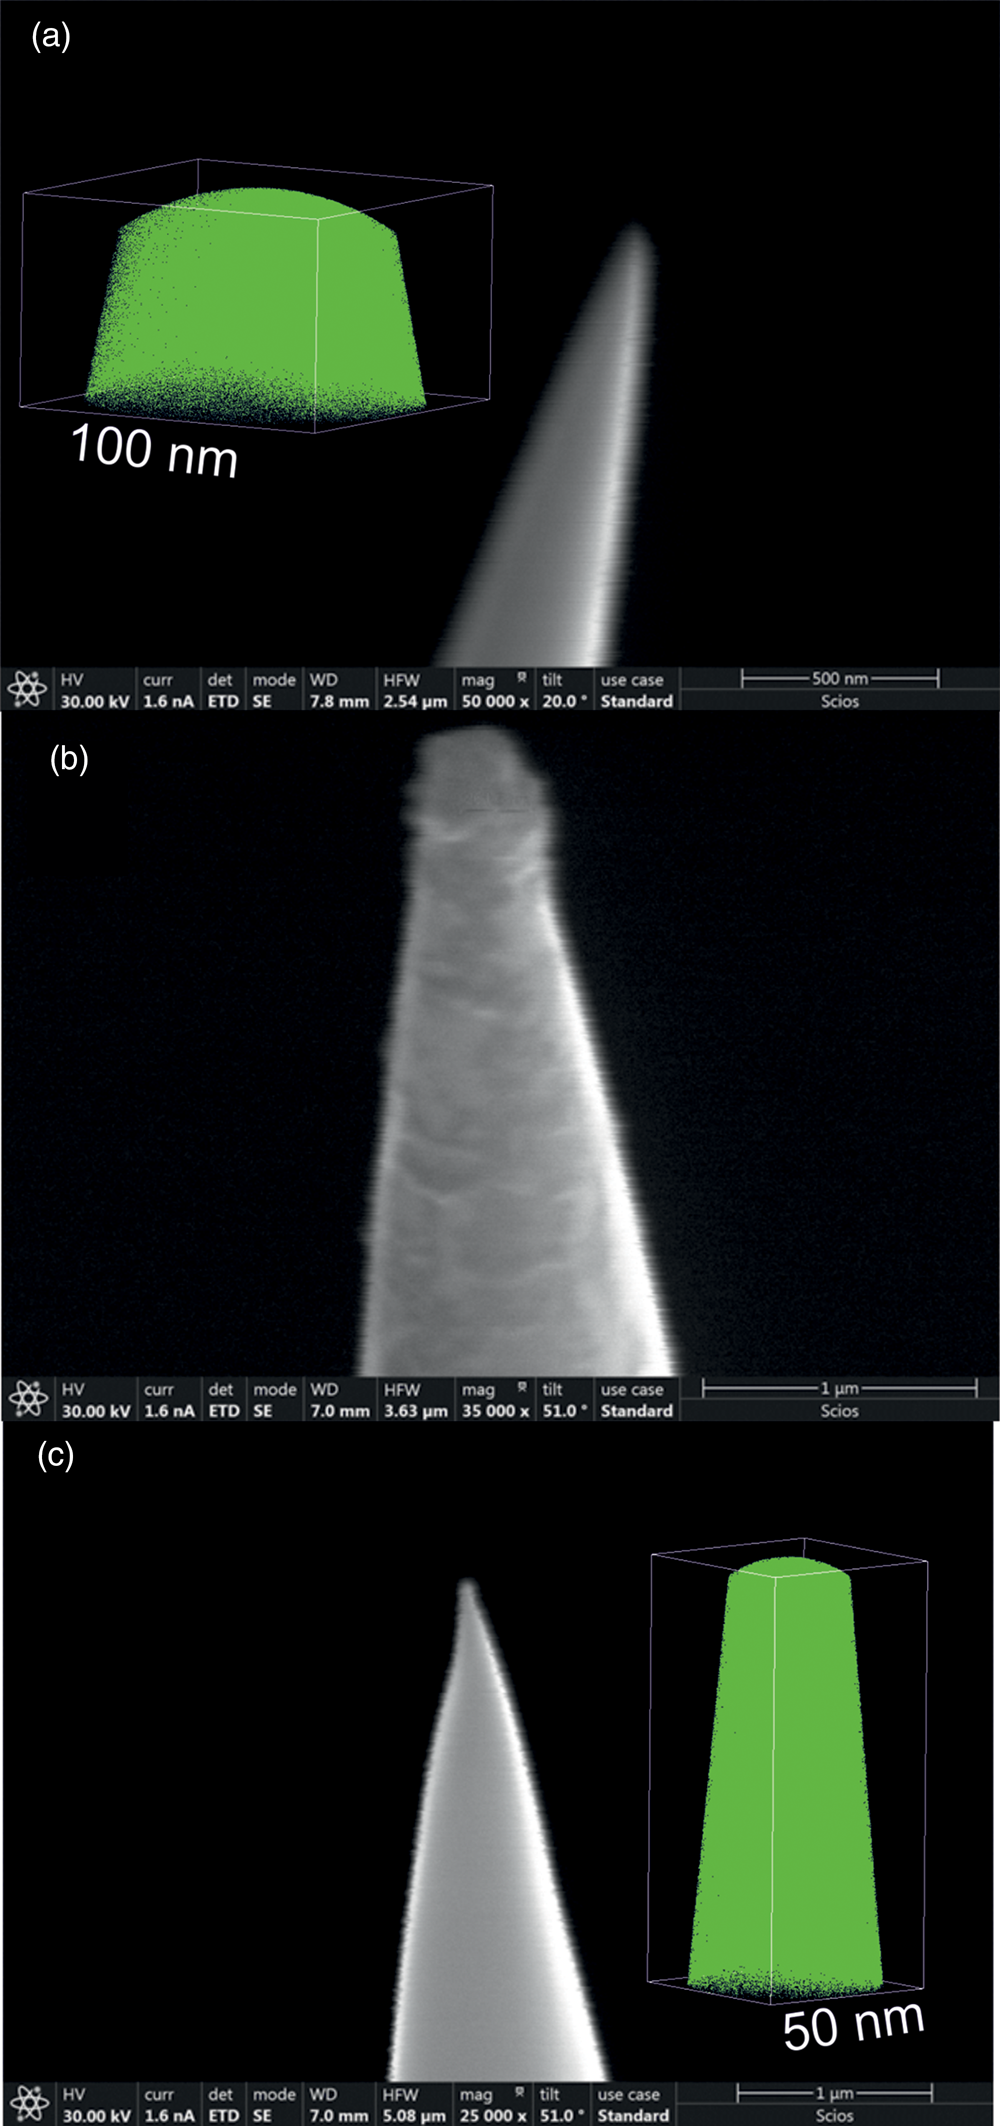
Task: Click the atom logo in panel (c) databar
Action: pyautogui.click(x=28, y=2104)
